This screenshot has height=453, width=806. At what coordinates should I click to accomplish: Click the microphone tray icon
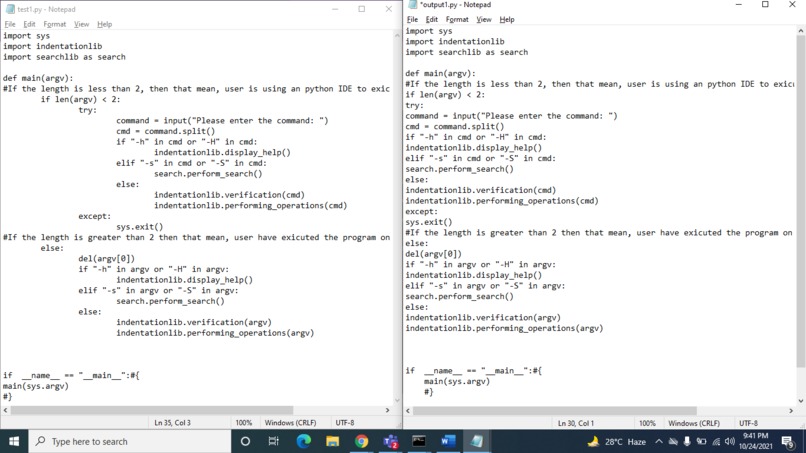(x=687, y=441)
